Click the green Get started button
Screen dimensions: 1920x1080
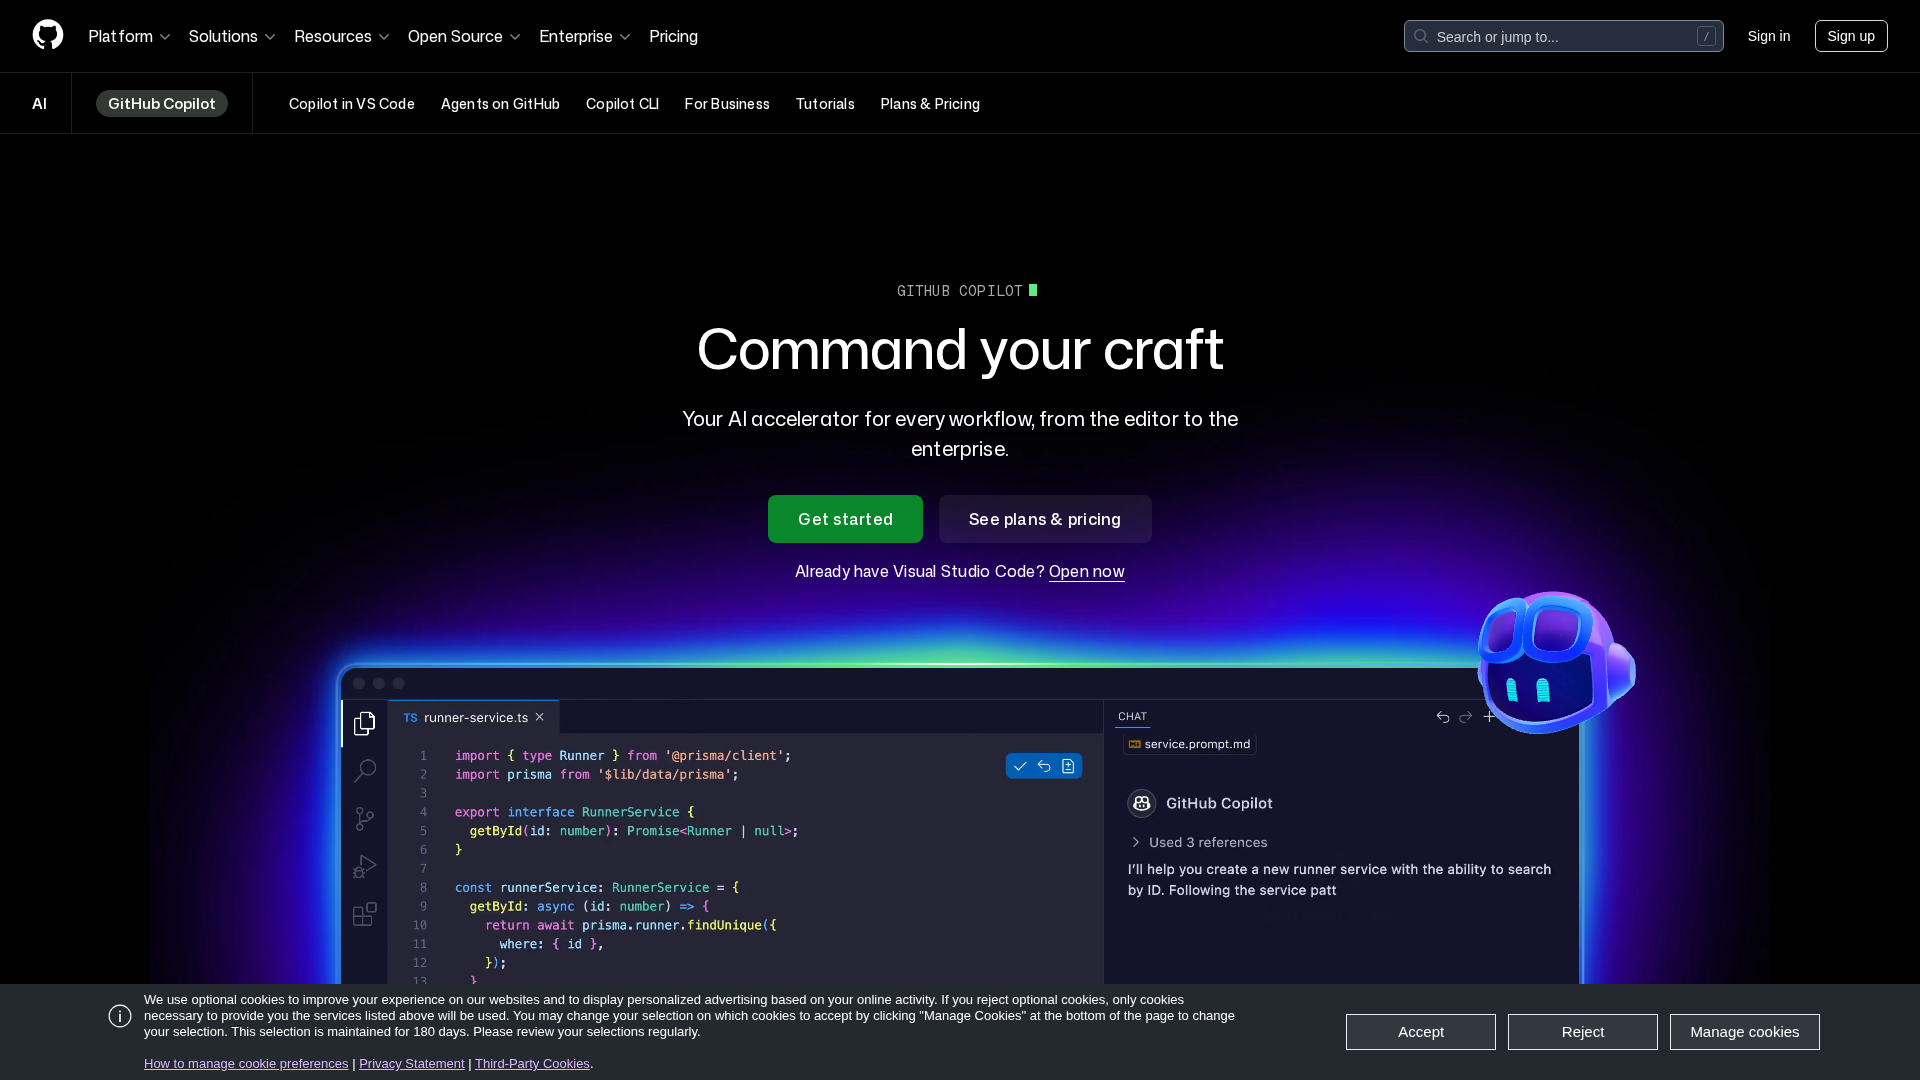coord(845,519)
